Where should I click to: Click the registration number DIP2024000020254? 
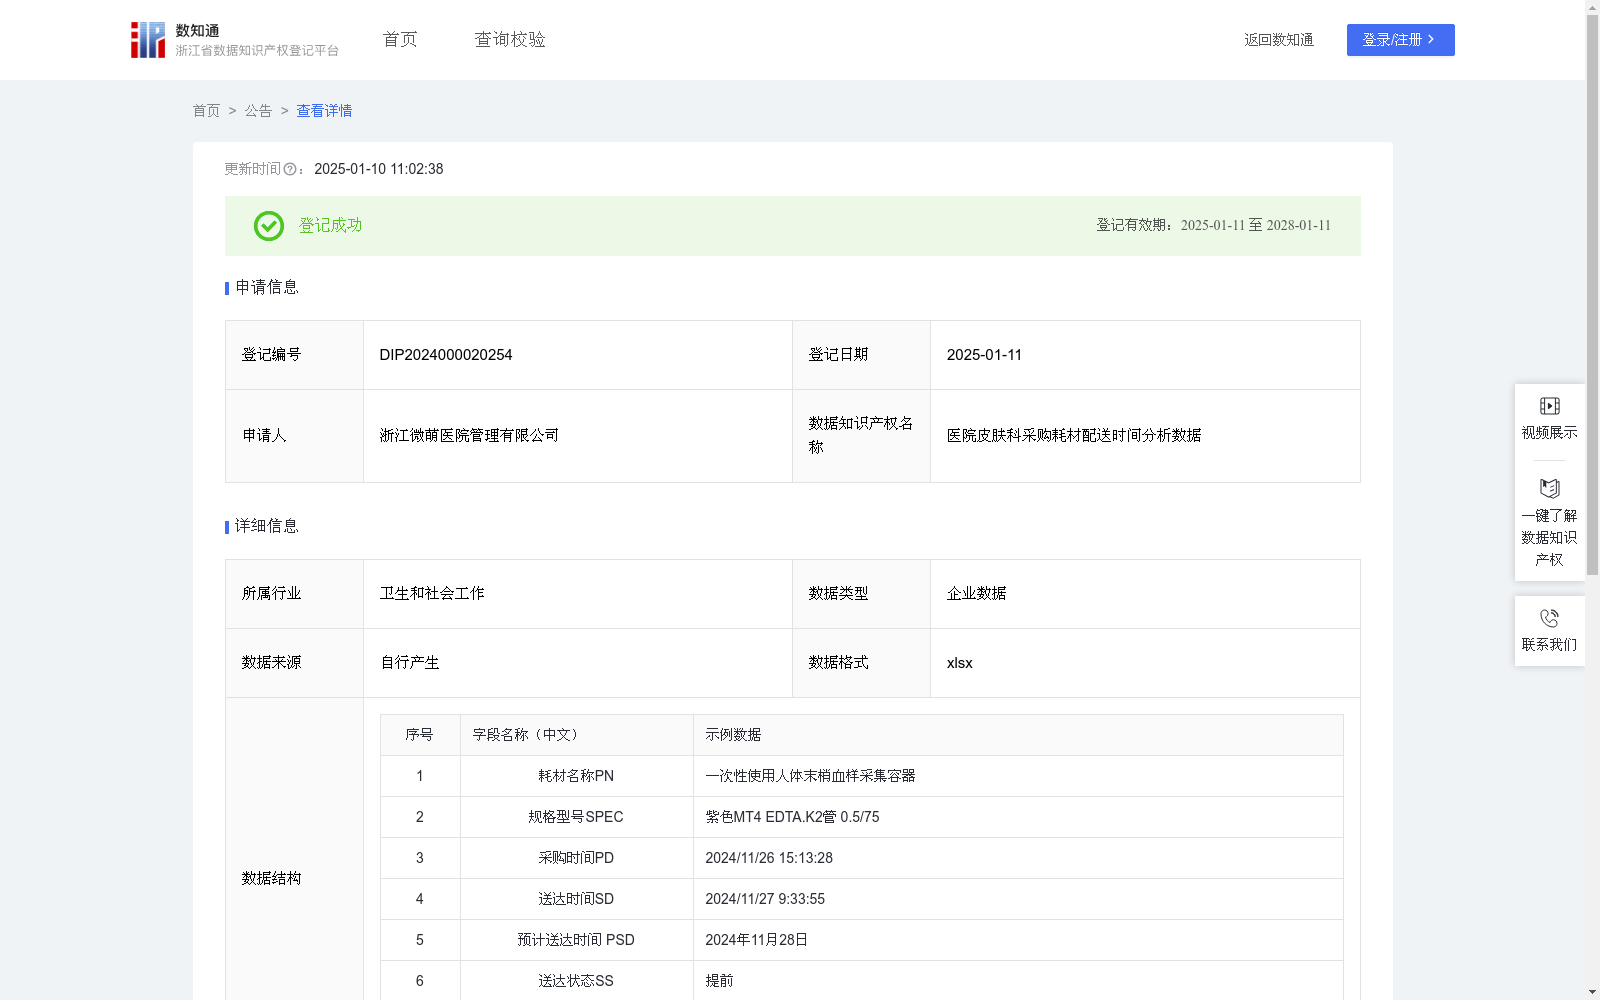446,355
